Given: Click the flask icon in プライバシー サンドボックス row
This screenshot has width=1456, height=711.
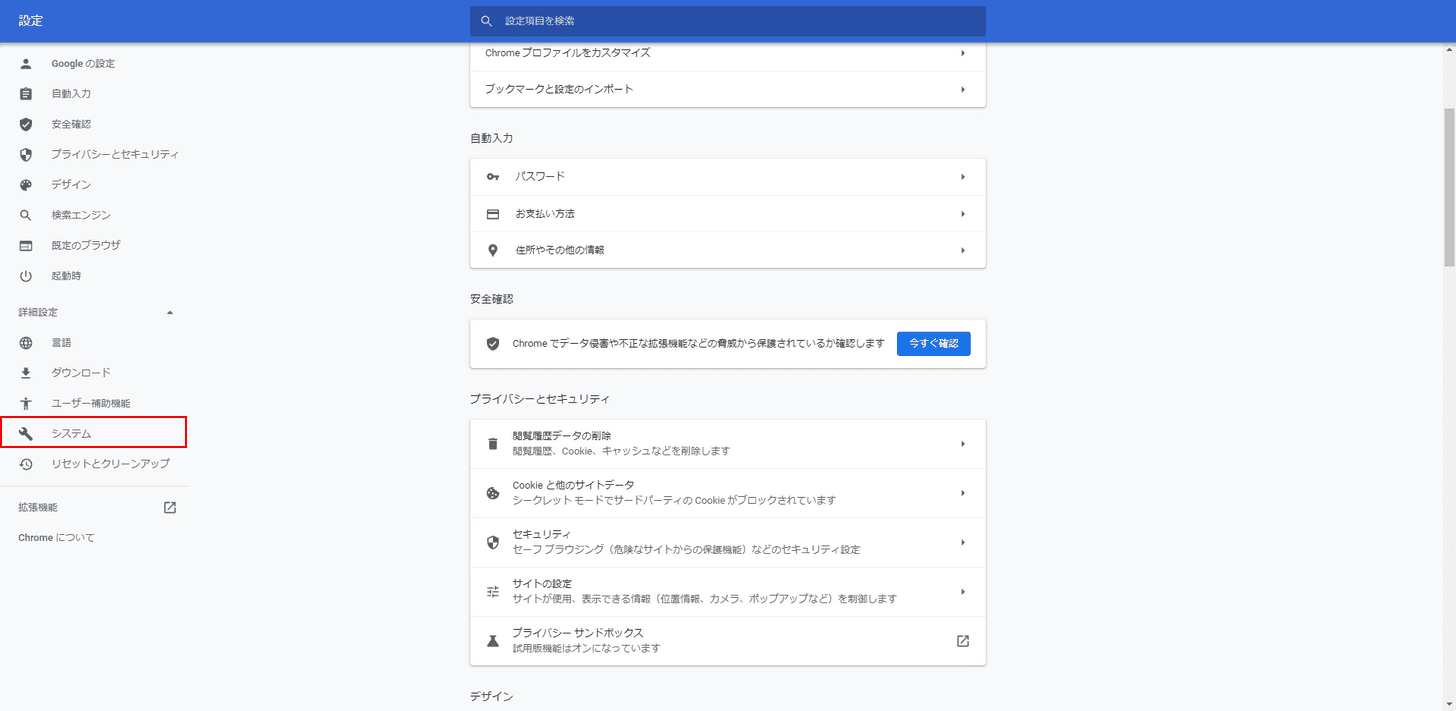Looking at the screenshot, I should coord(492,641).
